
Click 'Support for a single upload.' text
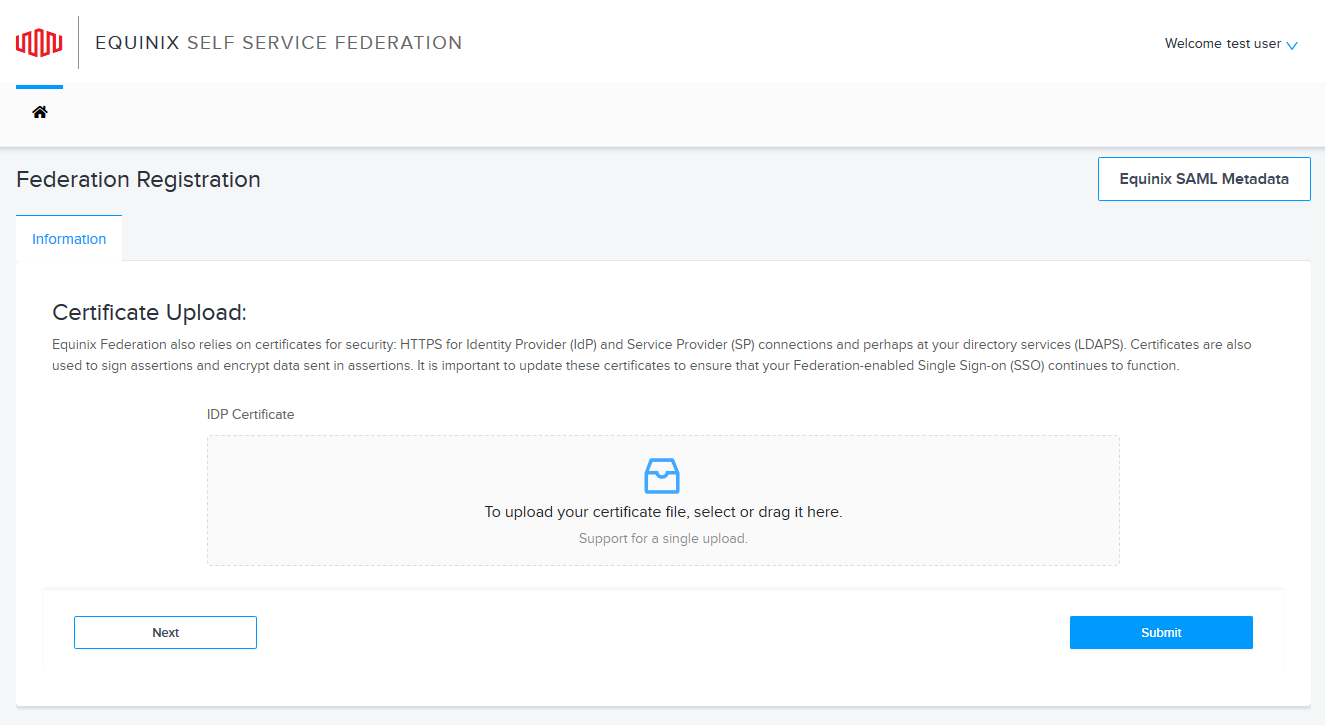click(x=663, y=538)
